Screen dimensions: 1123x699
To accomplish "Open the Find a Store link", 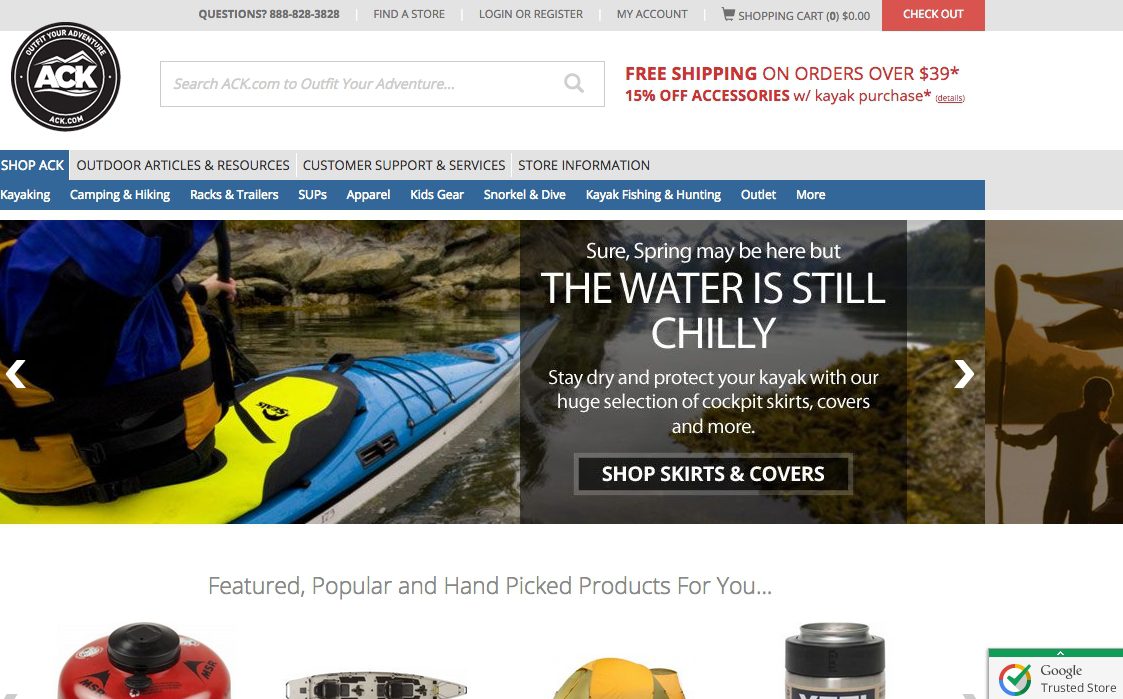I will 409,14.
